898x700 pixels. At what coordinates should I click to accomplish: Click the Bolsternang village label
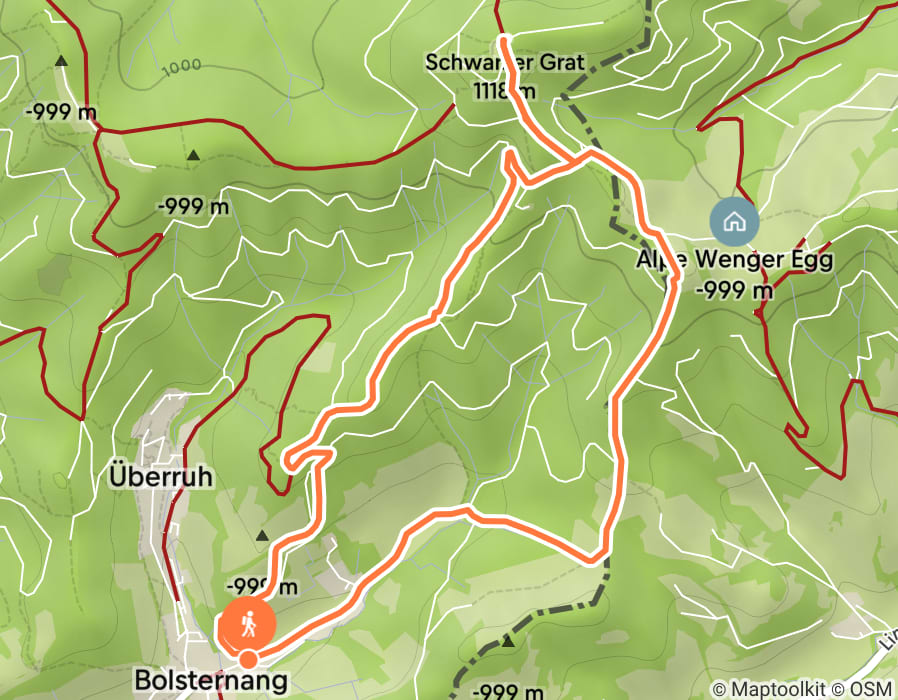coord(211,681)
